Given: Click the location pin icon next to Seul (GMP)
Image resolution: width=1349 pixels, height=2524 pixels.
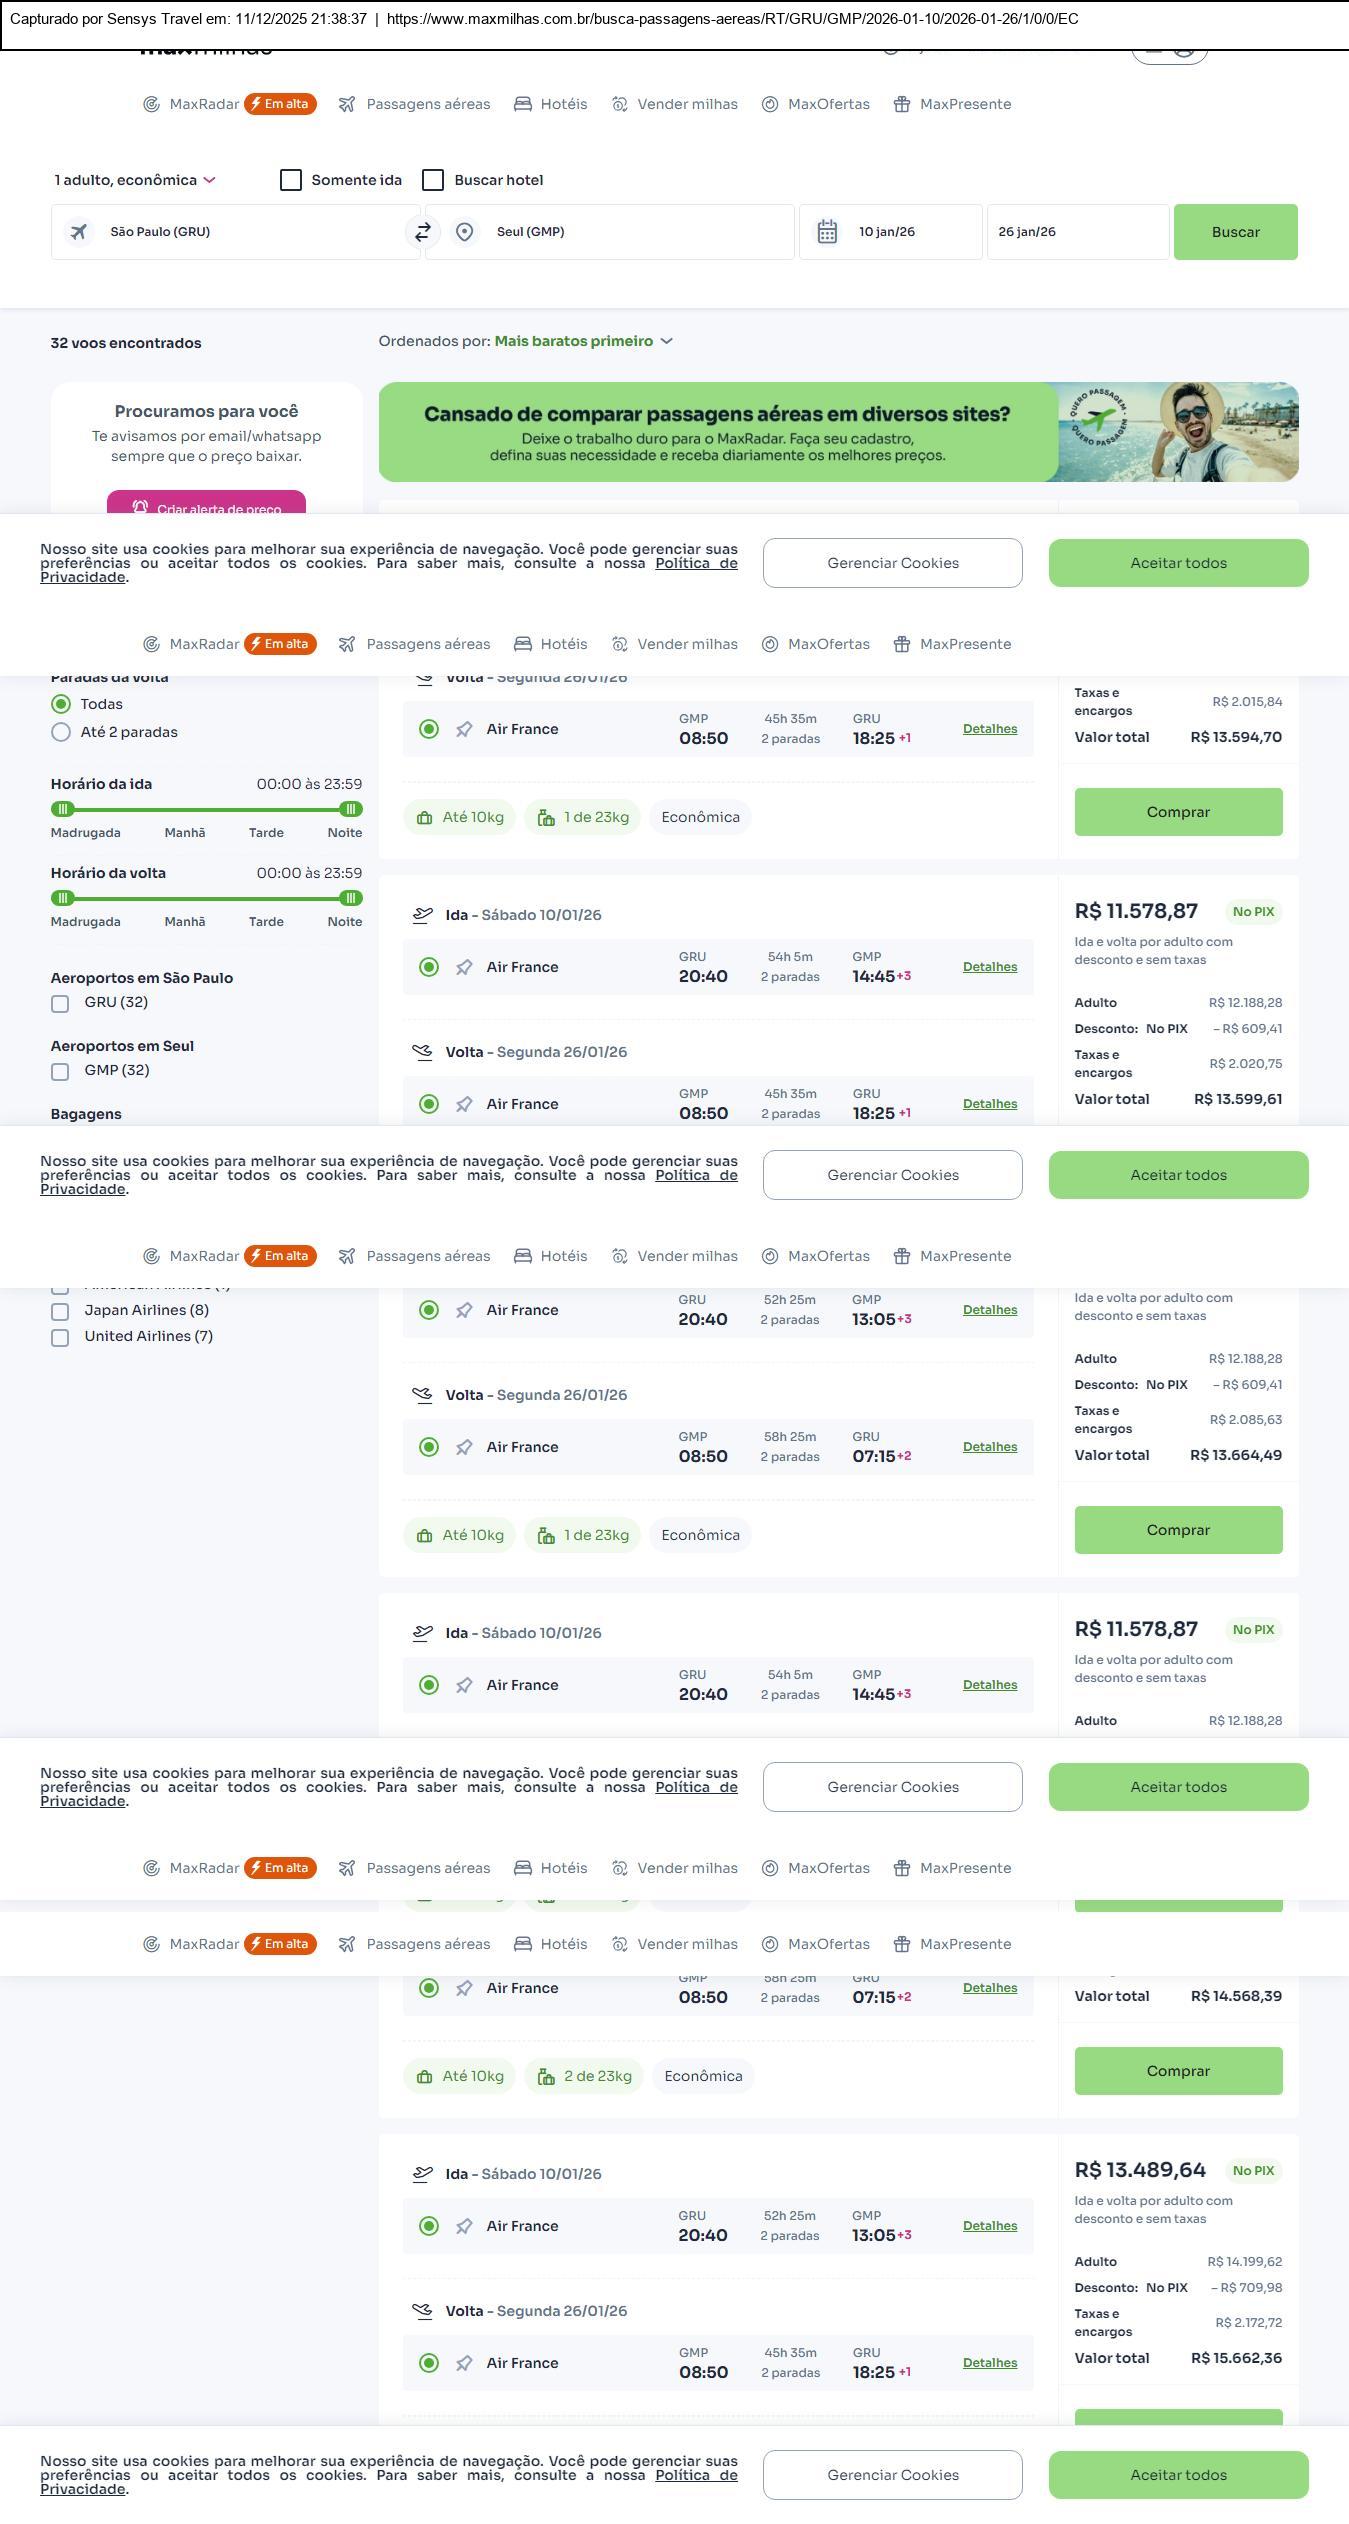Looking at the screenshot, I should 464,232.
